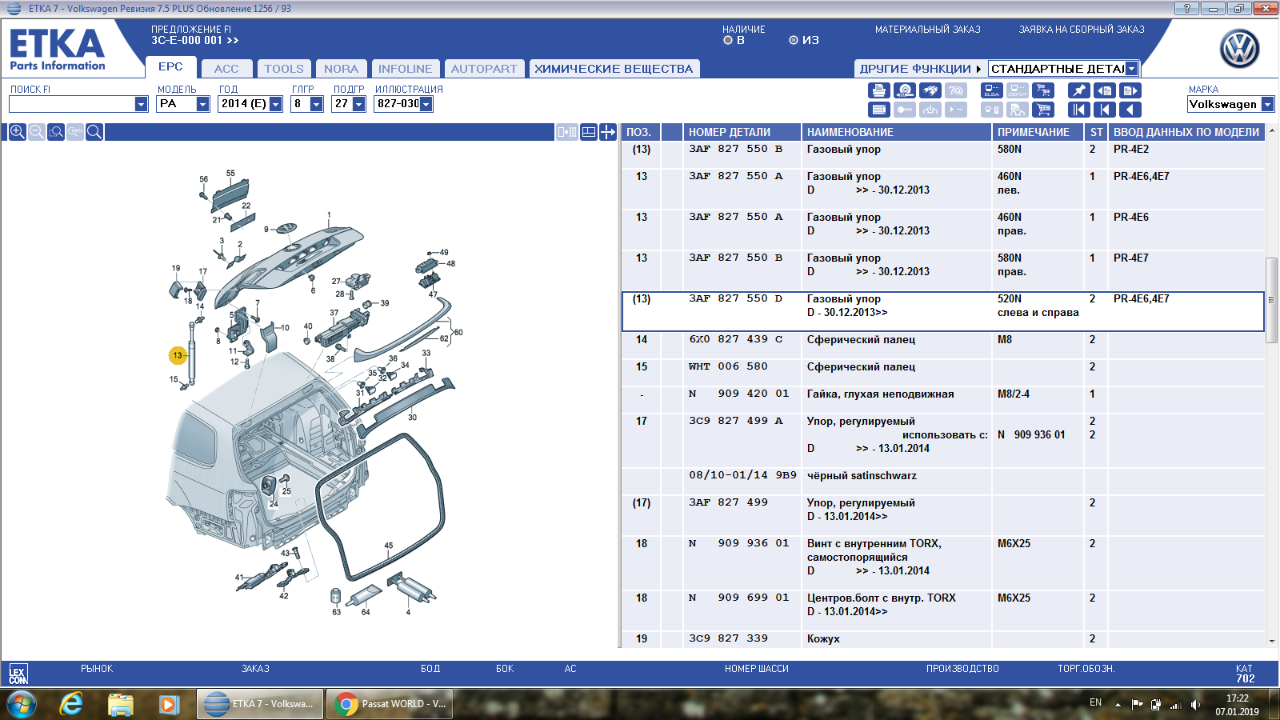Click the parts list vertical scrollbar
Viewport: 1280px width, 720px height.
pyautogui.click(x=1271, y=300)
